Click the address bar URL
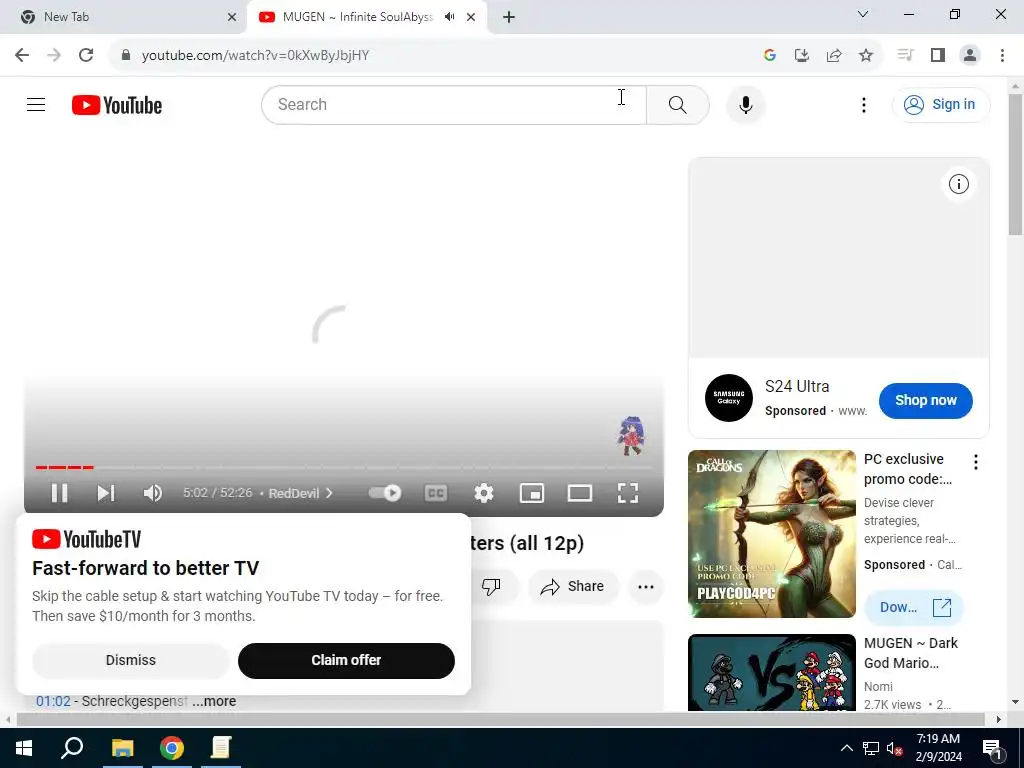 pos(255,56)
